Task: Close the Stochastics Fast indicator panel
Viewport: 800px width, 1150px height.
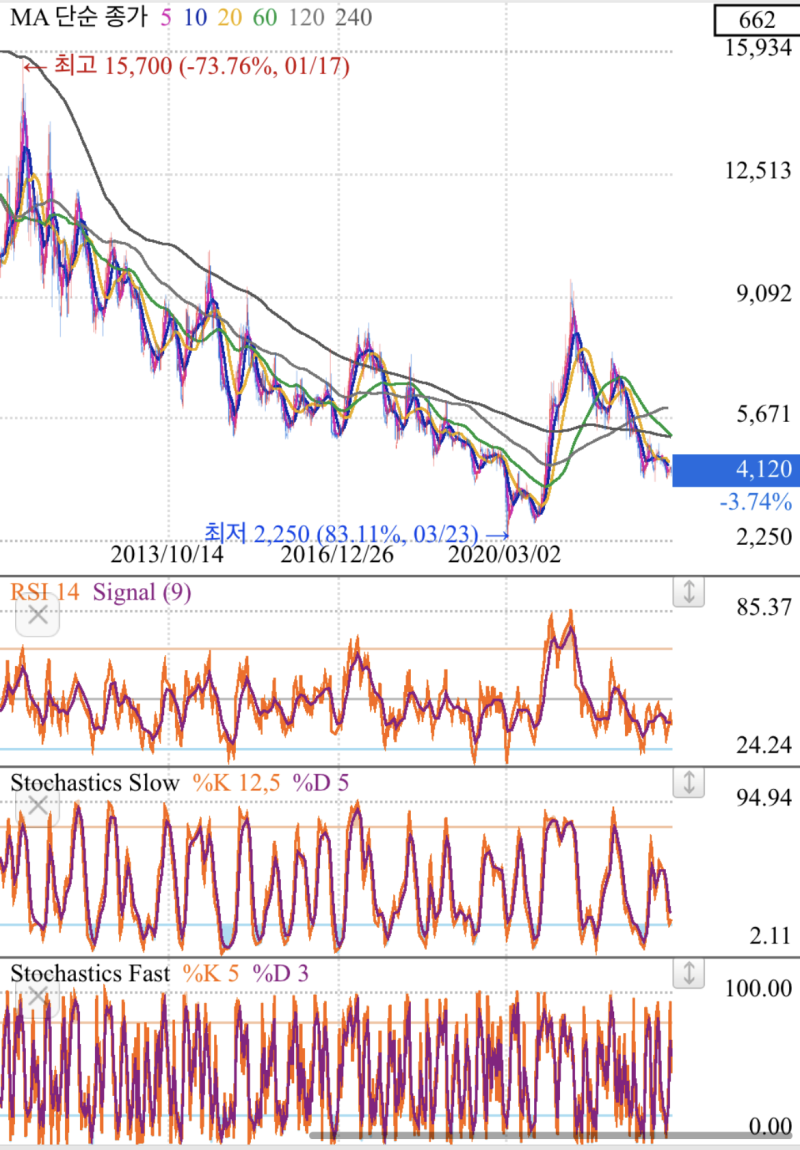Action: [37, 996]
